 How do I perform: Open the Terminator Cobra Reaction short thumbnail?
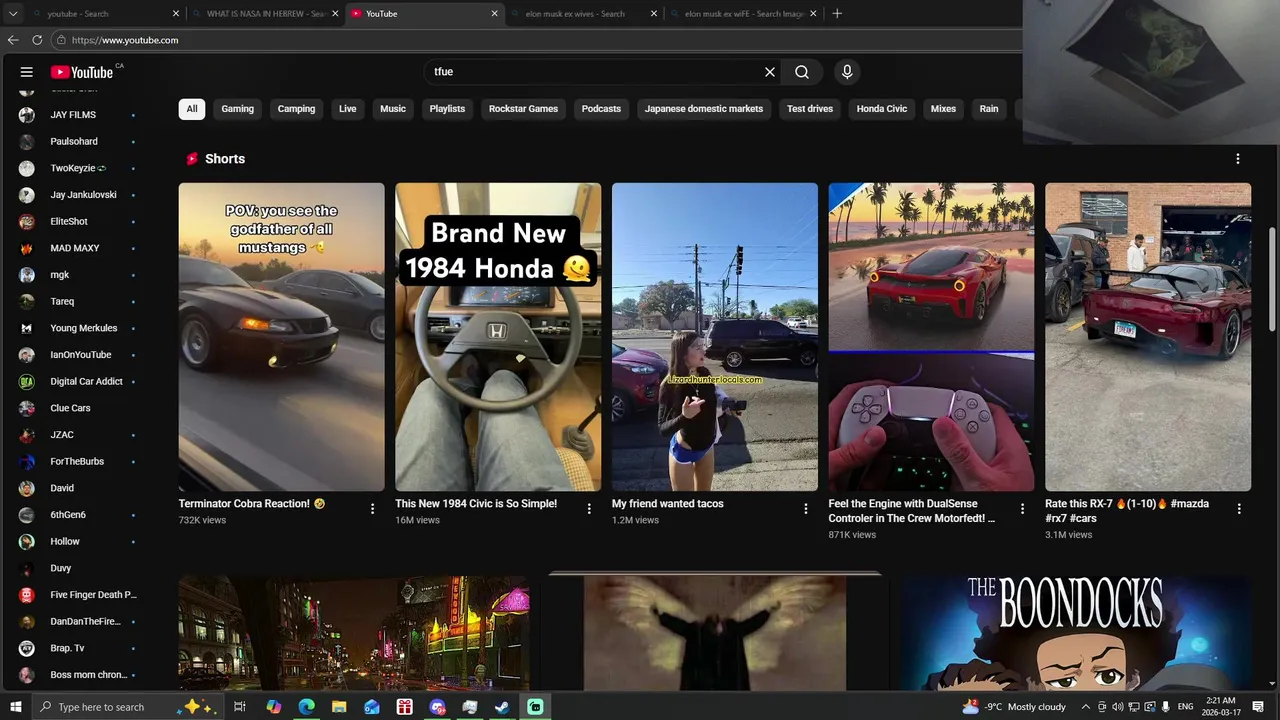tap(281, 337)
